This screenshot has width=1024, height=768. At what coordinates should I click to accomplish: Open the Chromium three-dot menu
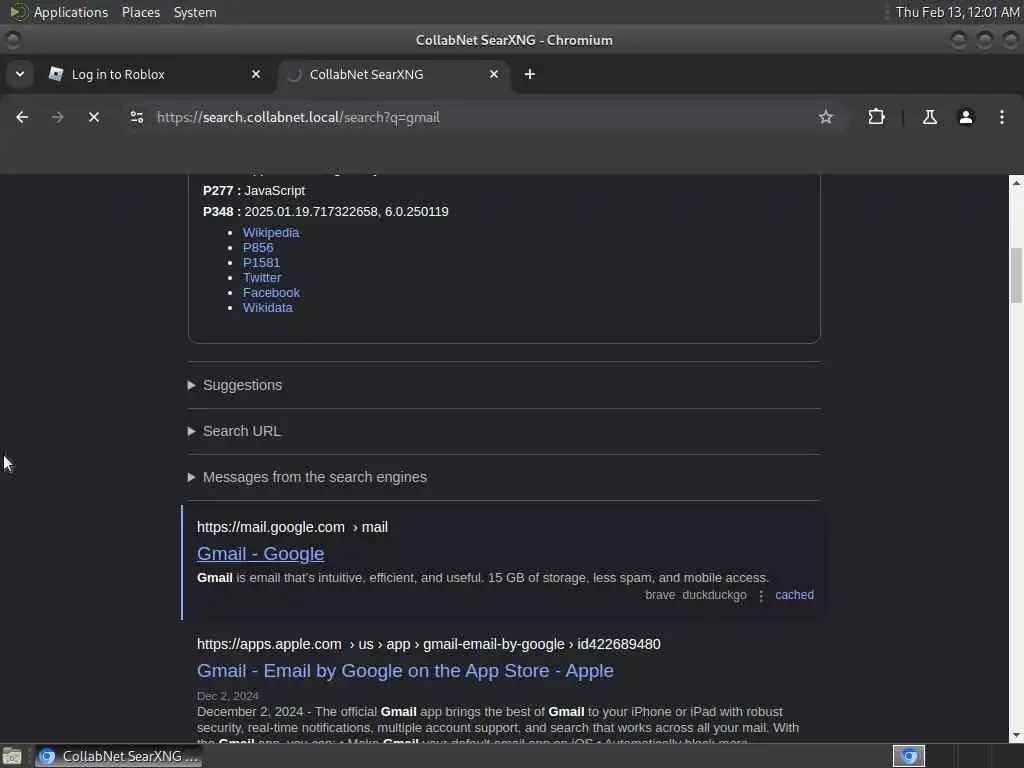click(x=1002, y=118)
